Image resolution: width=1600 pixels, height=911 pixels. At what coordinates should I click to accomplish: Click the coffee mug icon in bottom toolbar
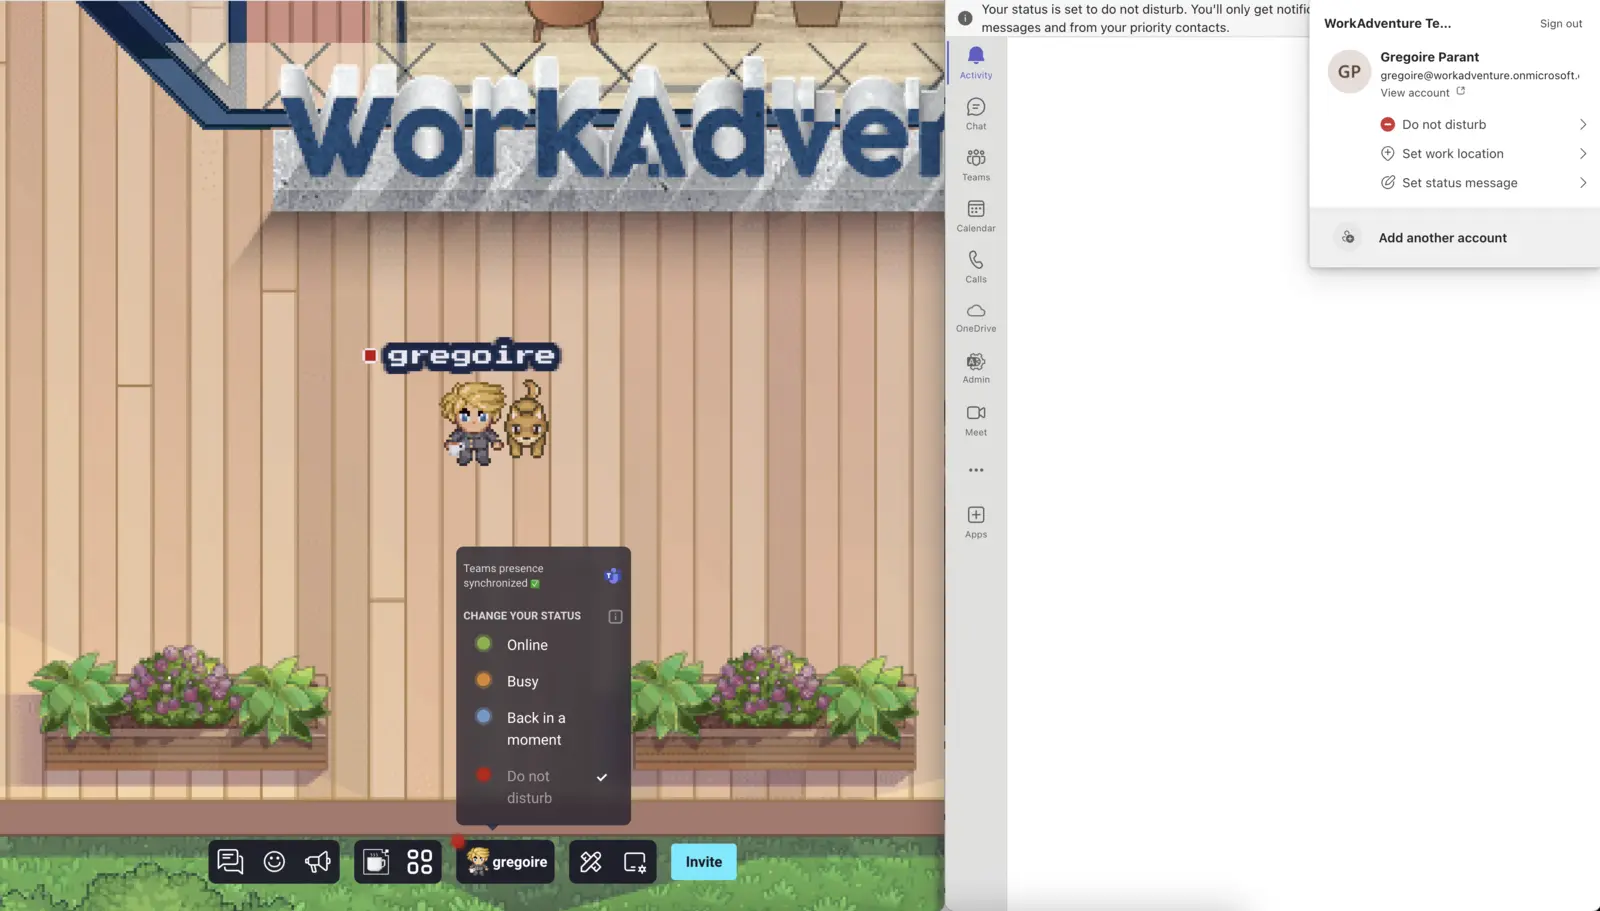pyautogui.click(x=376, y=861)
